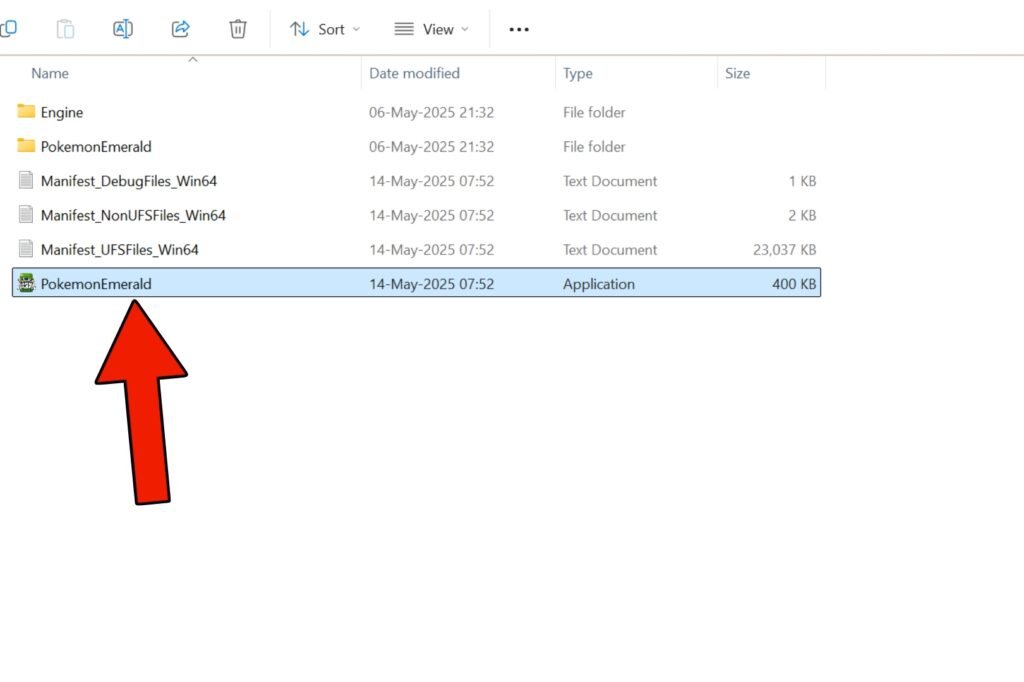This screenshot has width=1024, height=682.
Task: Click date modified of Manifest_NonUFSFiles_Win64
Action: point(432,215)
